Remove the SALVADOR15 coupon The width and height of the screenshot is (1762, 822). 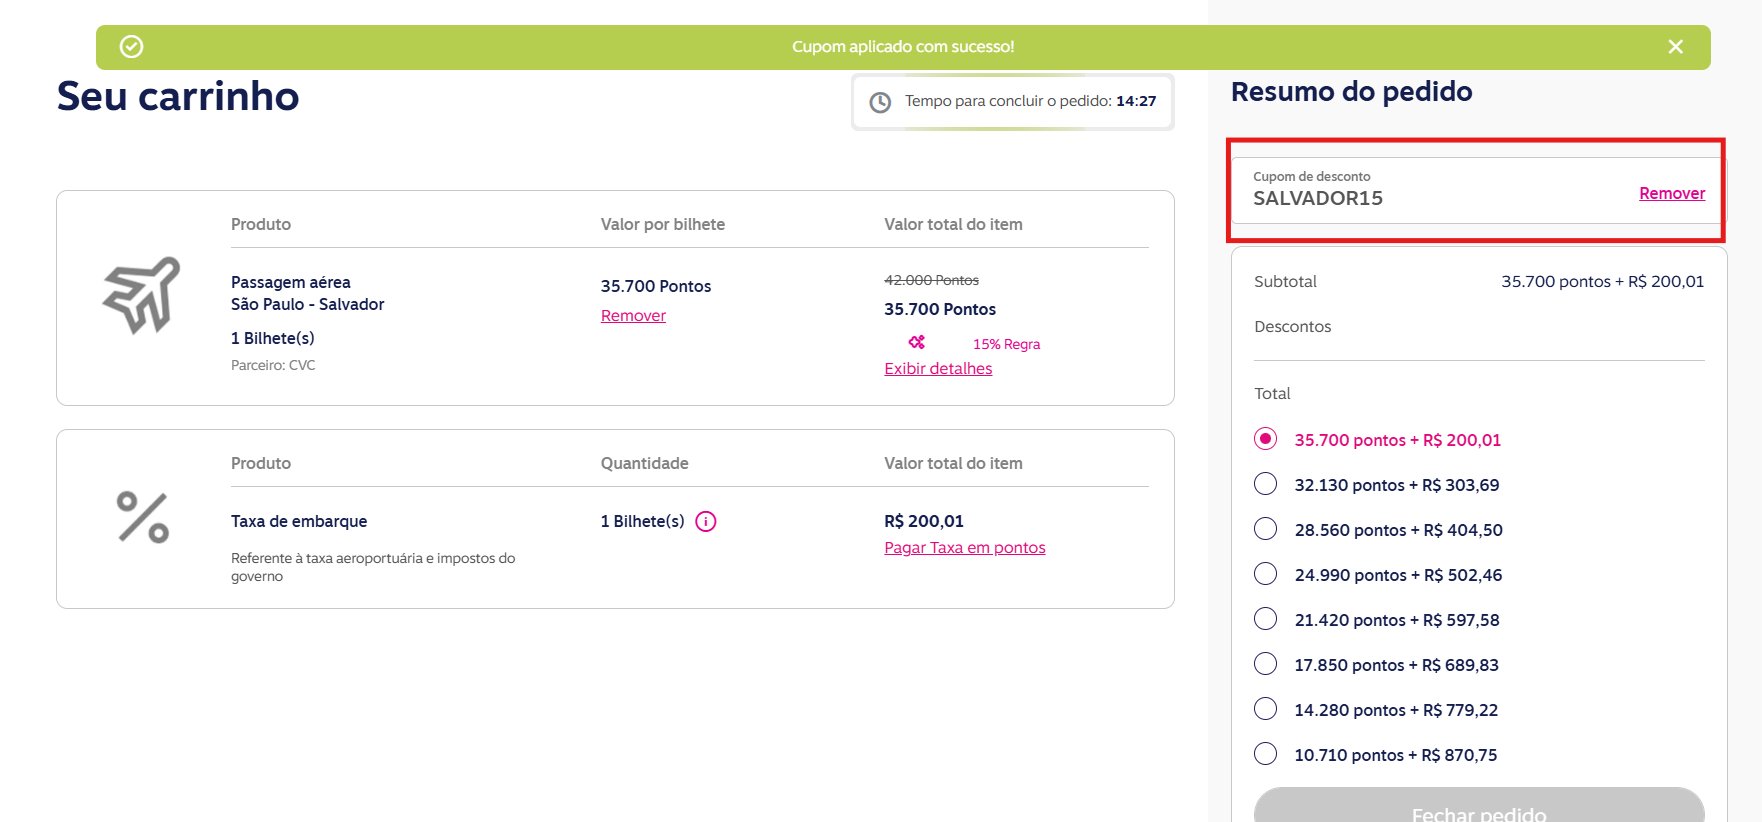1672,193
